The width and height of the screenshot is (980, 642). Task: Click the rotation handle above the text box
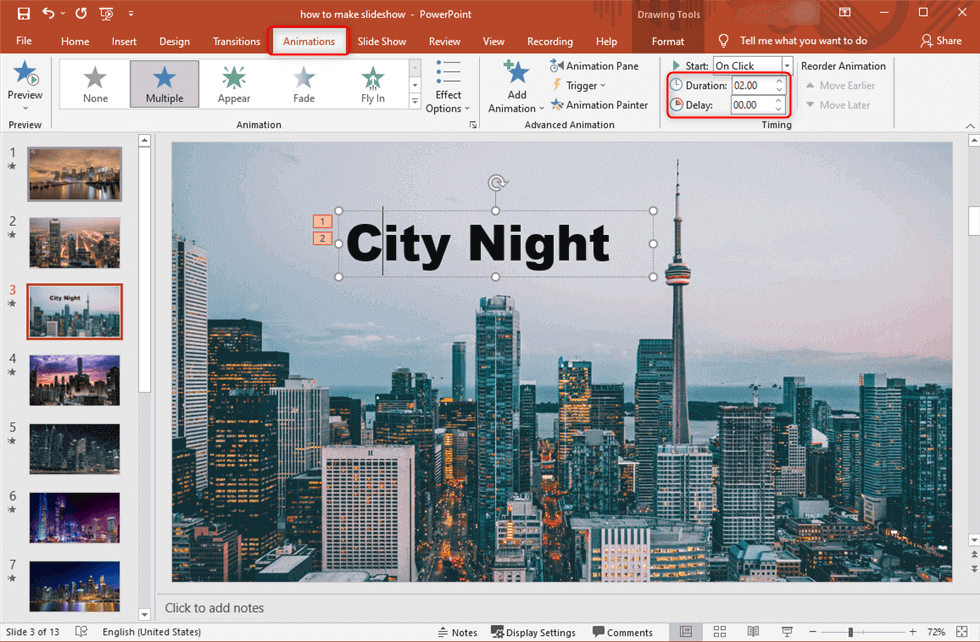(497, 183)
